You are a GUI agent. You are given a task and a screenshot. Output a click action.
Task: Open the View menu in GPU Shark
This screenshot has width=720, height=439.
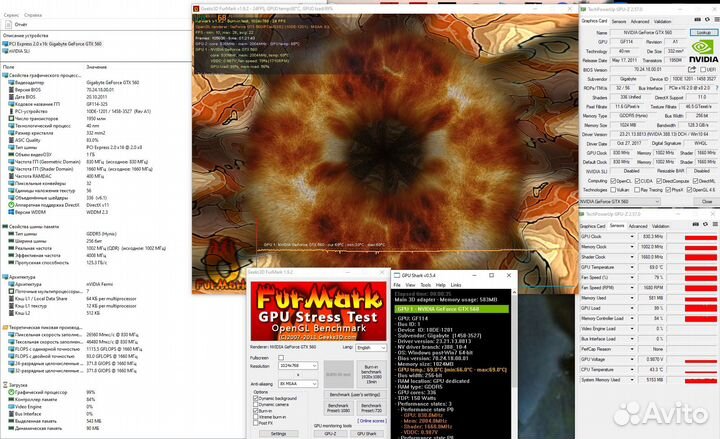pos(411,285)
